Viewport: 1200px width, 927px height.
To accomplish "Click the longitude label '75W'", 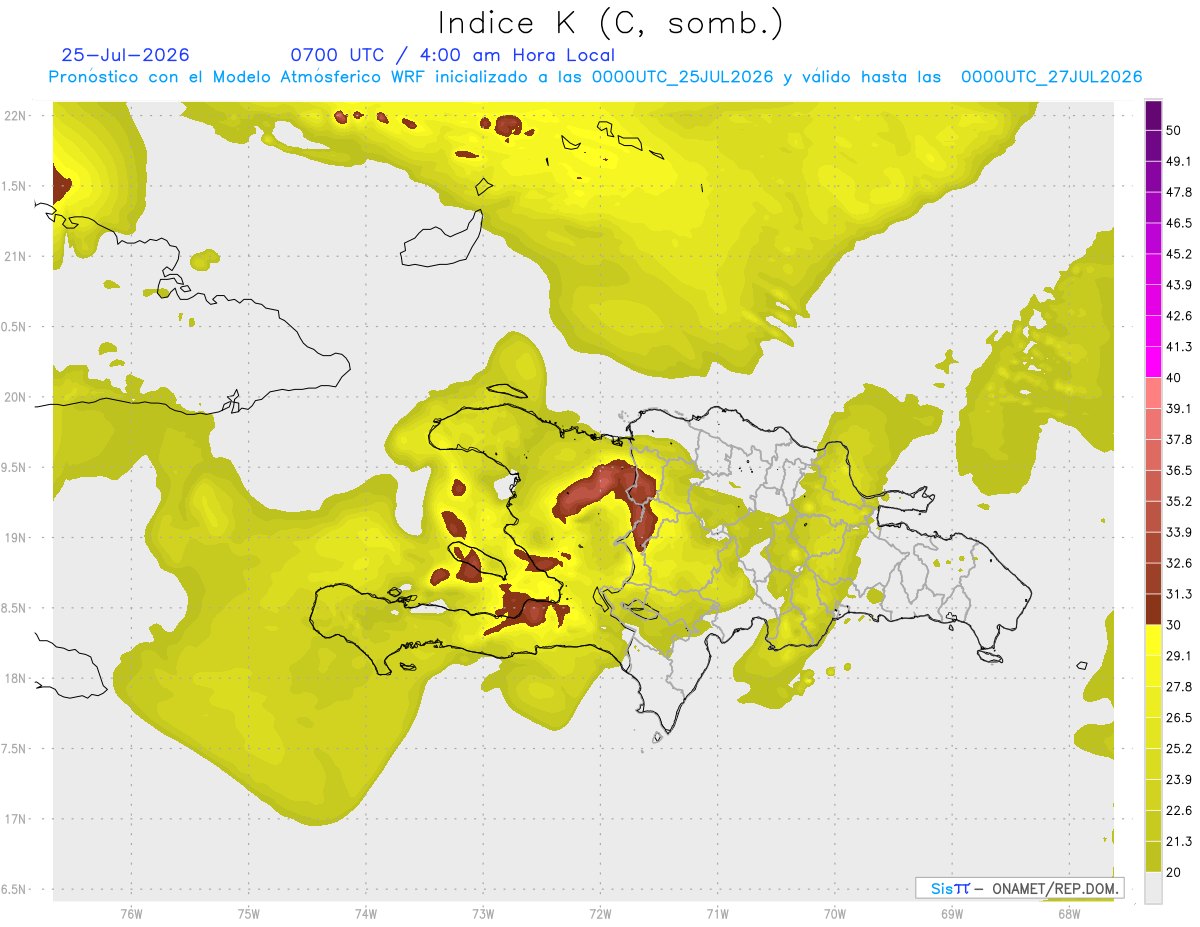I will 249,913.
